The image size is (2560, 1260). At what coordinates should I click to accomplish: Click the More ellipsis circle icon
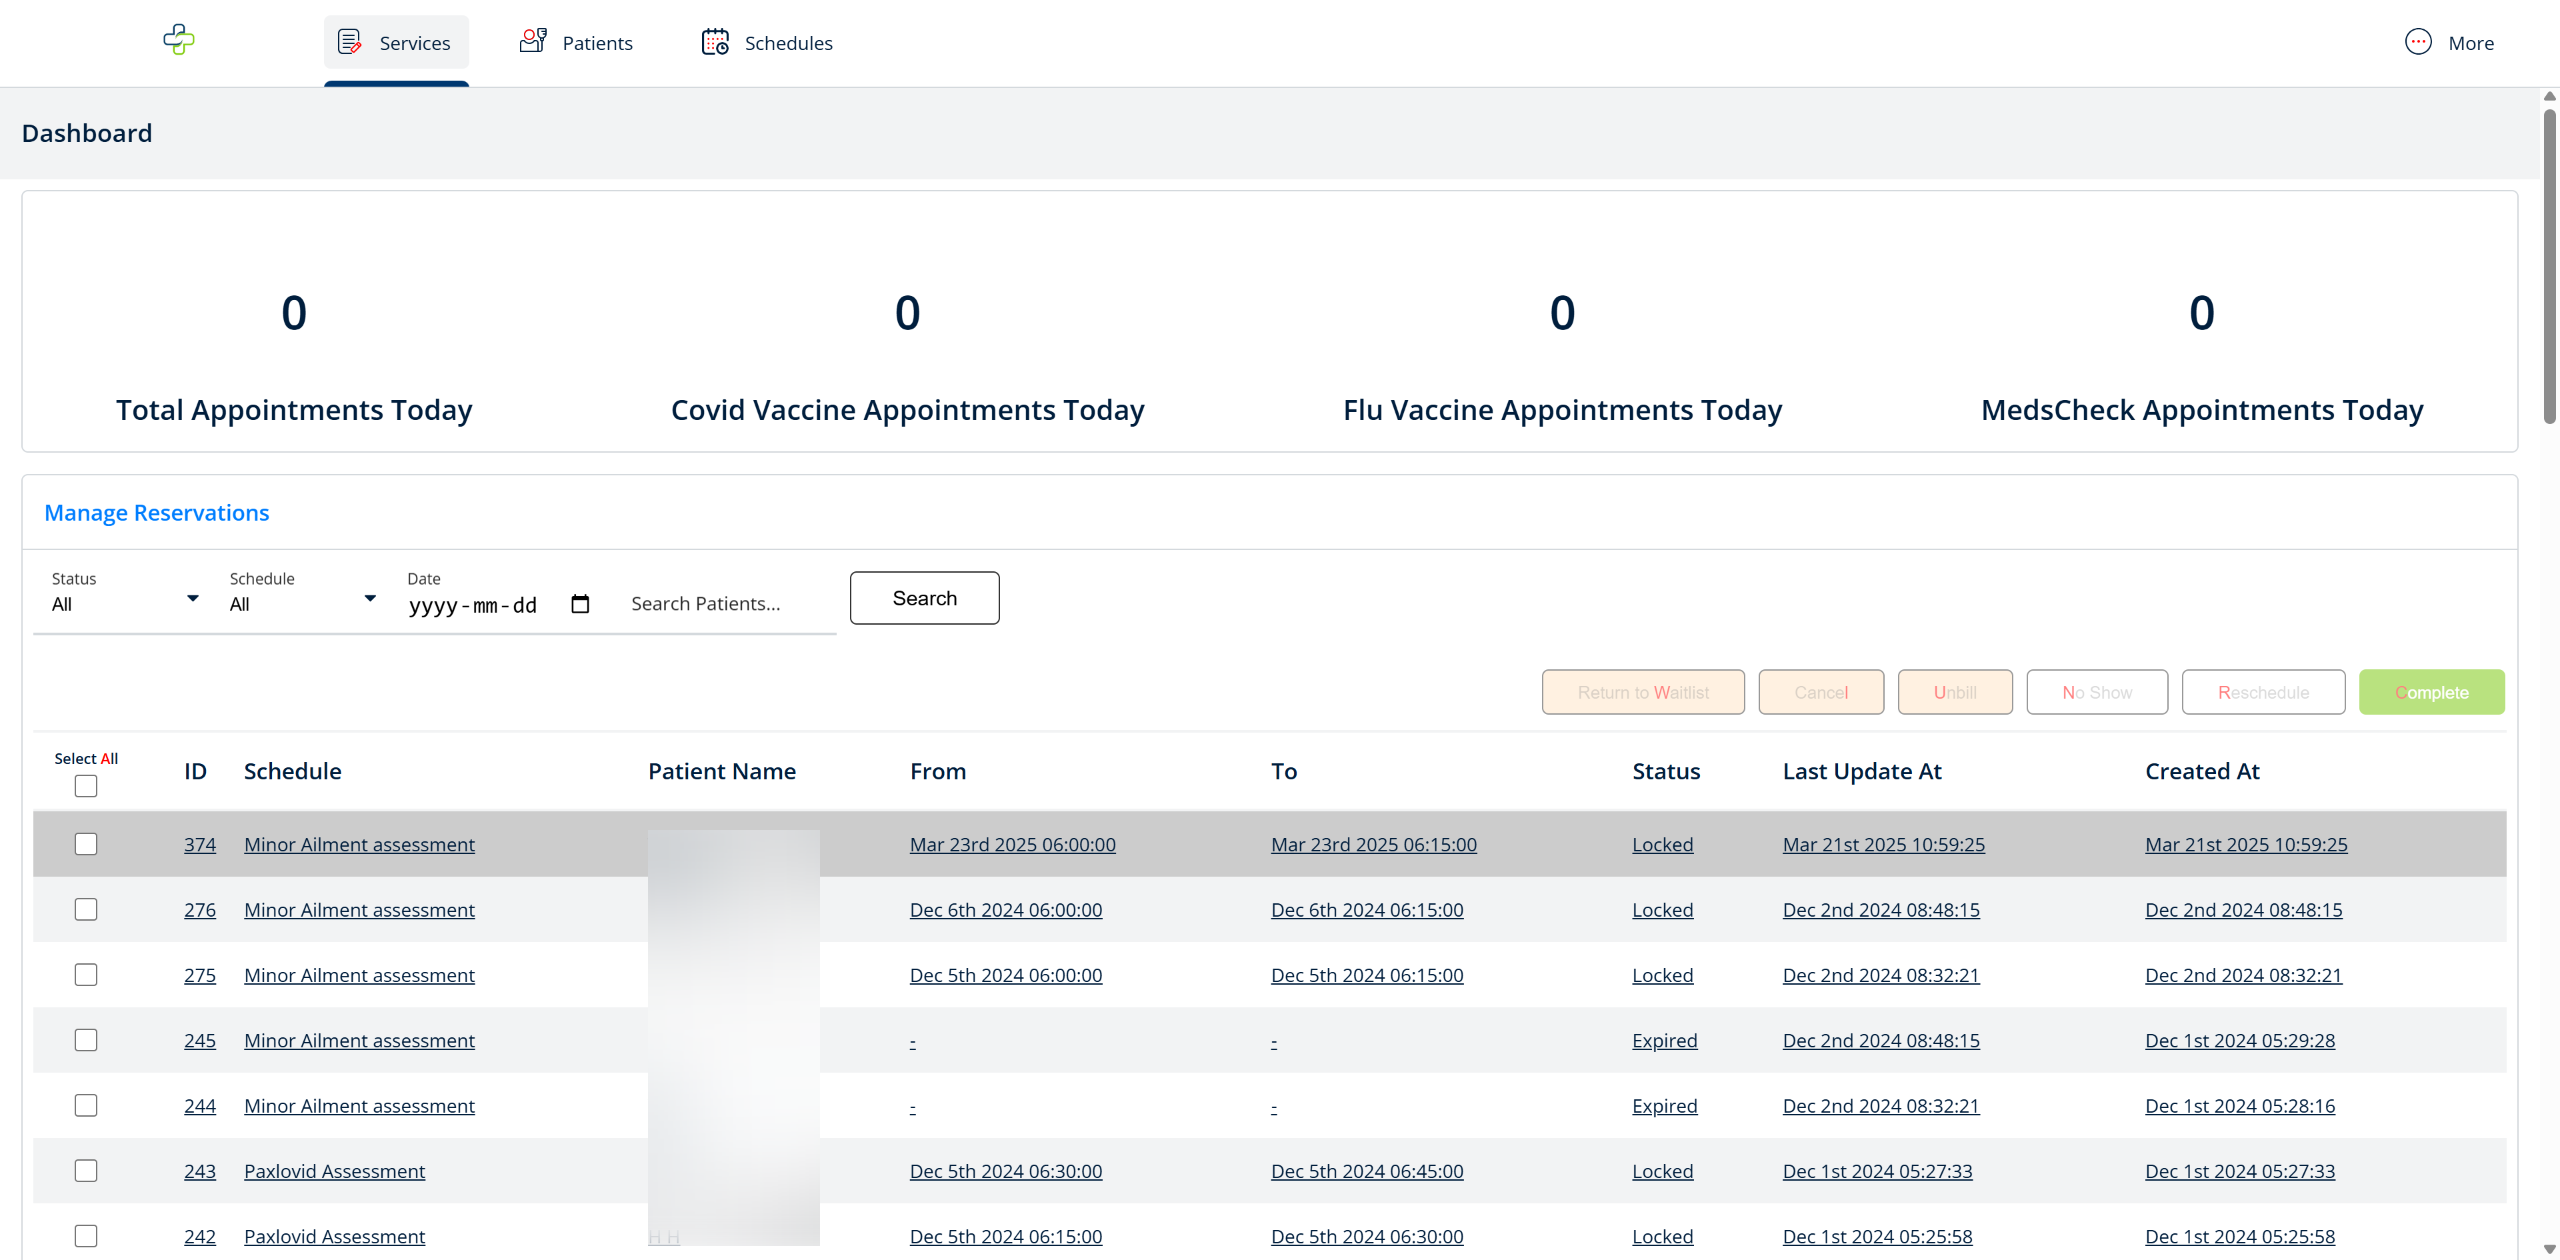[2418, 42]
